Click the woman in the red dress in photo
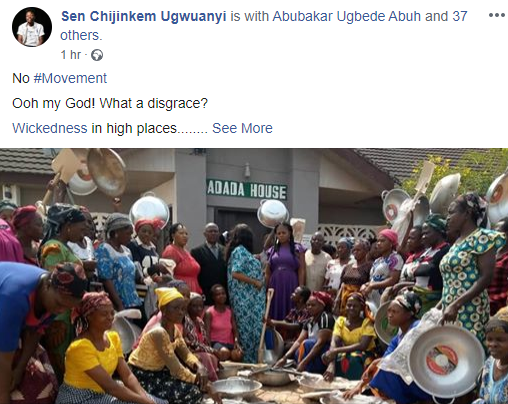 [x=181, y=260]
